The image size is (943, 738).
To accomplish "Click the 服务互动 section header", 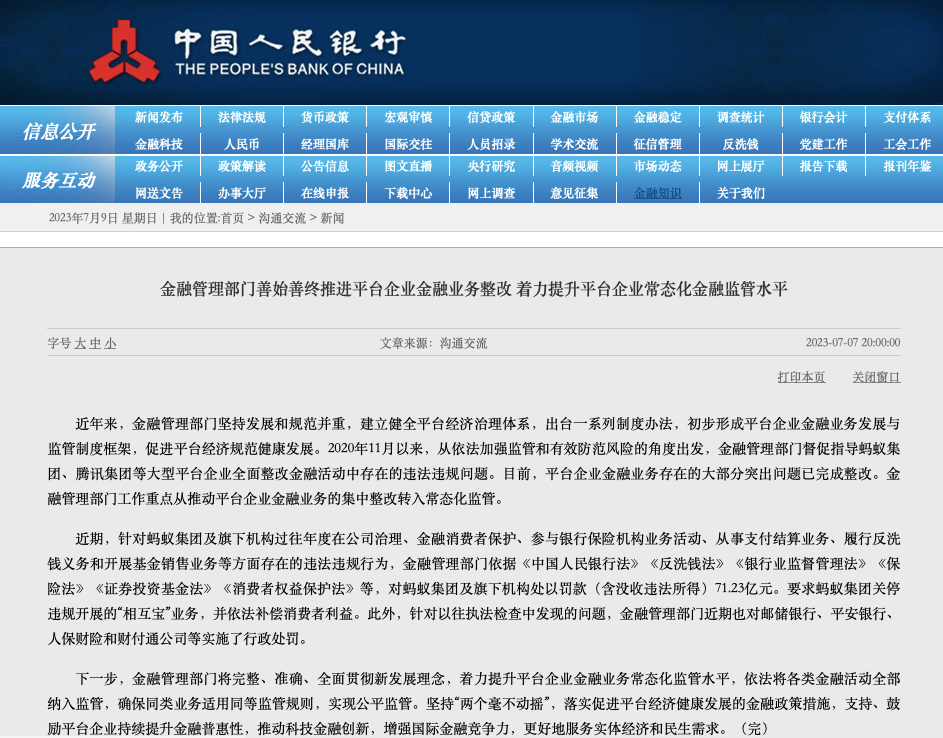I will click(58, 180).
